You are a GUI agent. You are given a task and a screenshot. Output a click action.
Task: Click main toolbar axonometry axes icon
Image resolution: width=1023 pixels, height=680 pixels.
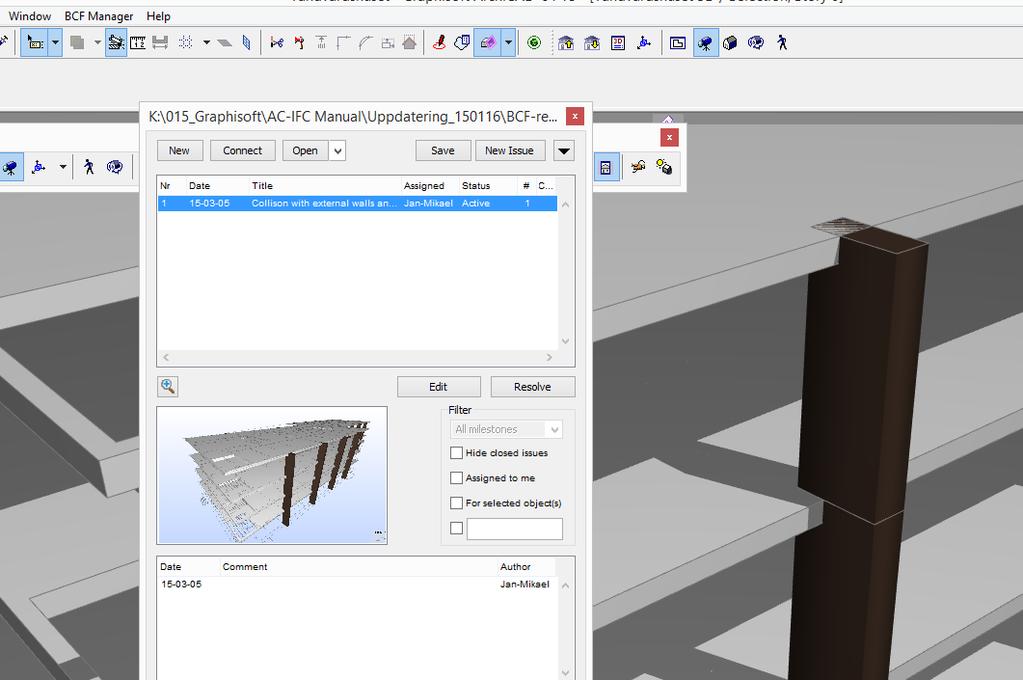click(x=644, y=43)
